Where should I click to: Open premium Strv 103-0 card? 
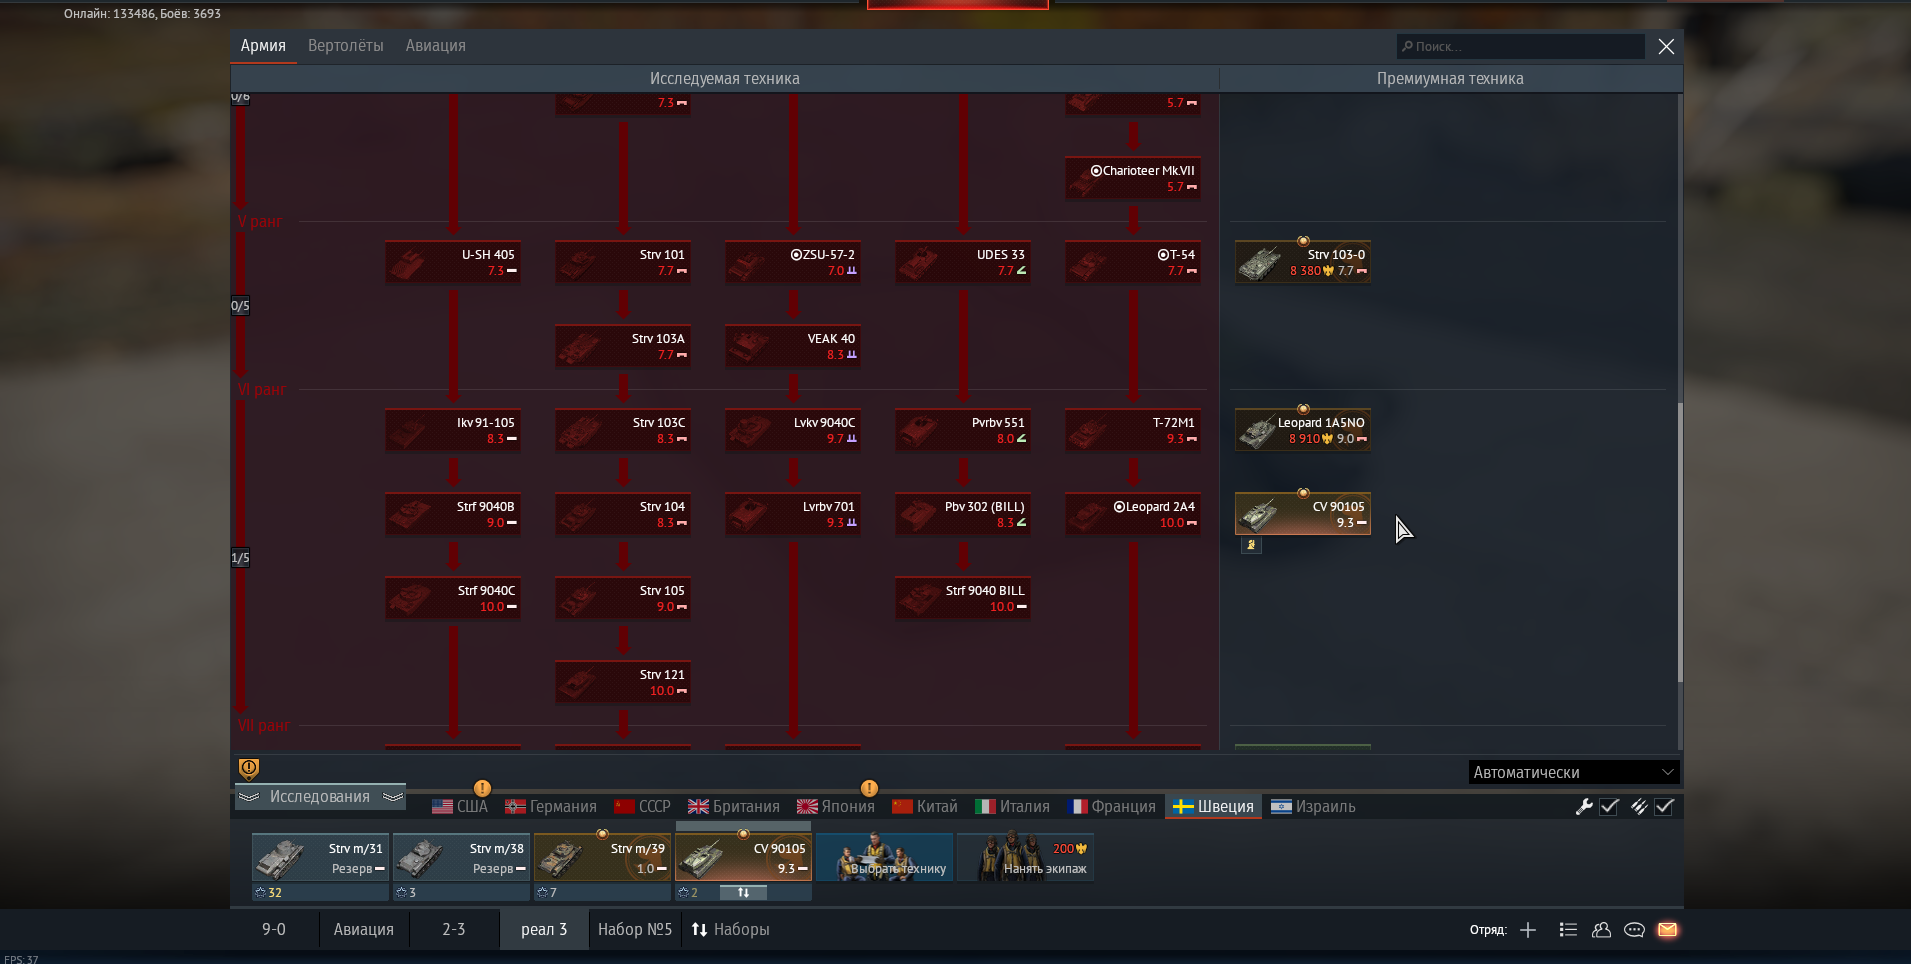[1303, 262]
